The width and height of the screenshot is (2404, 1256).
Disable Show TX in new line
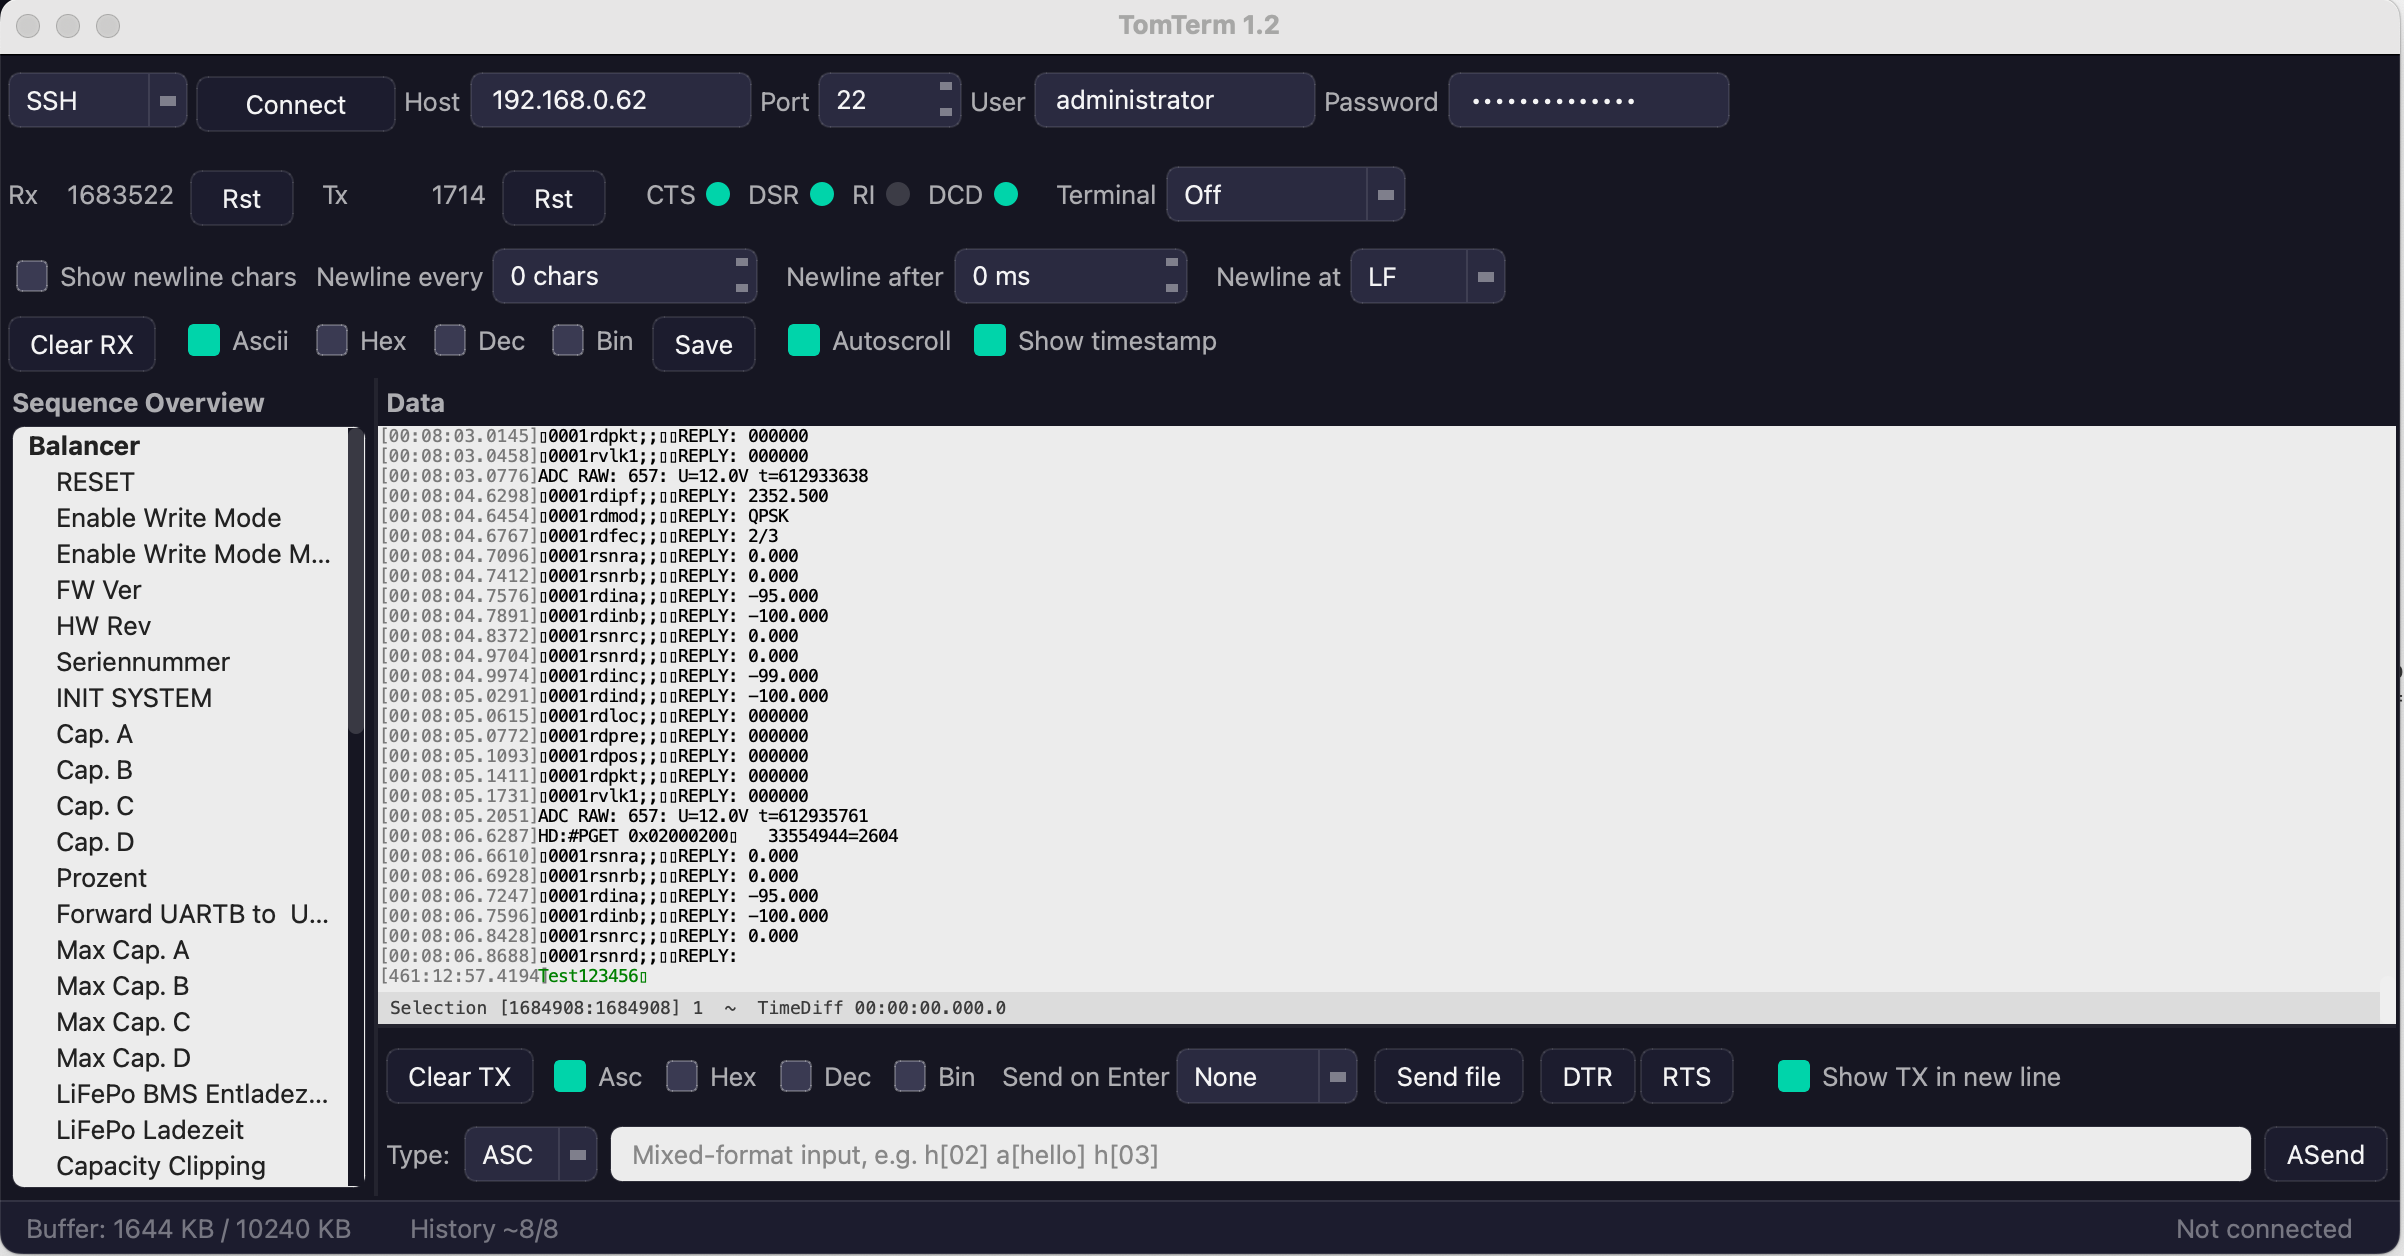[x=1793, y=1076]
